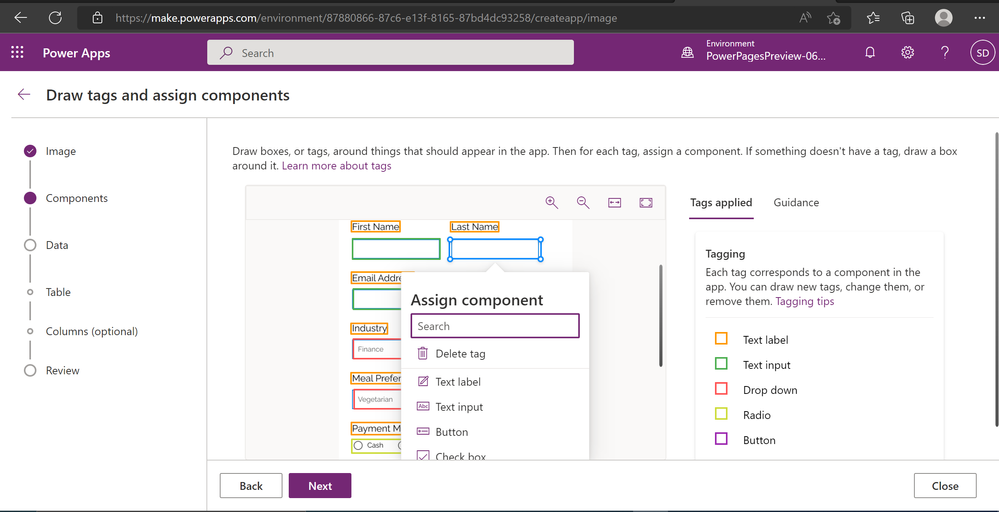Fit the image to the whole page
The height and width of the screenshot is (512, 999).
click(x=646, y=203)
